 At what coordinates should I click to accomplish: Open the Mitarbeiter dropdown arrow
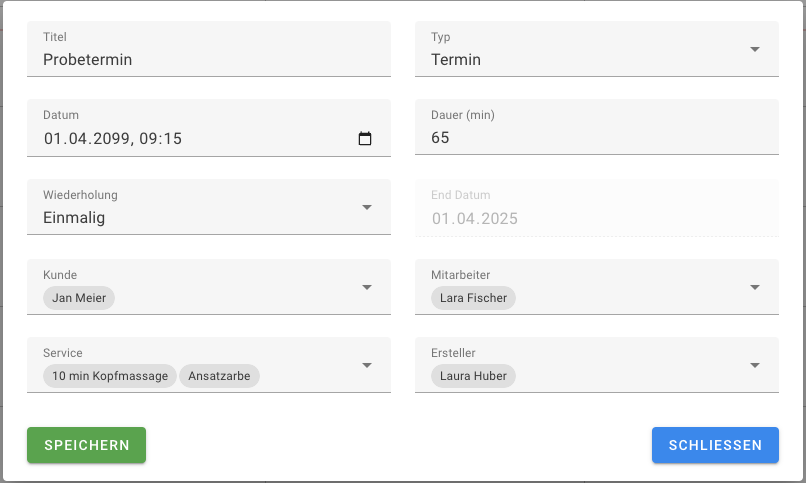(755, 287)
